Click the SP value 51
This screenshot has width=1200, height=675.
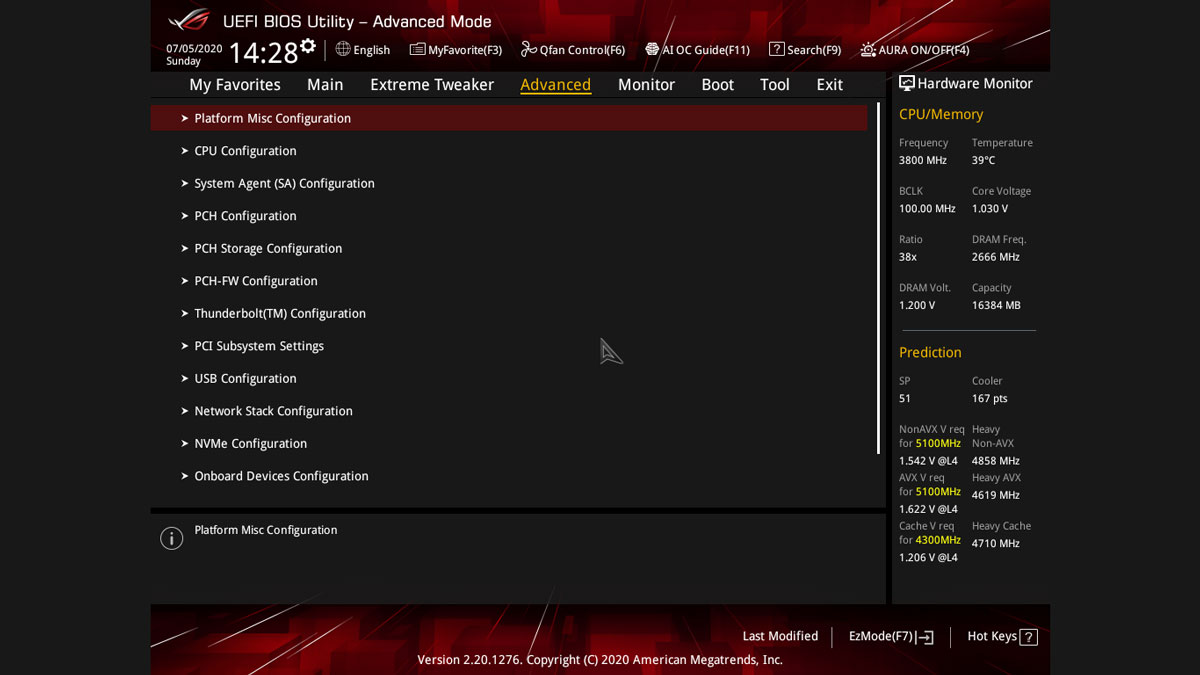pos(905,398)
